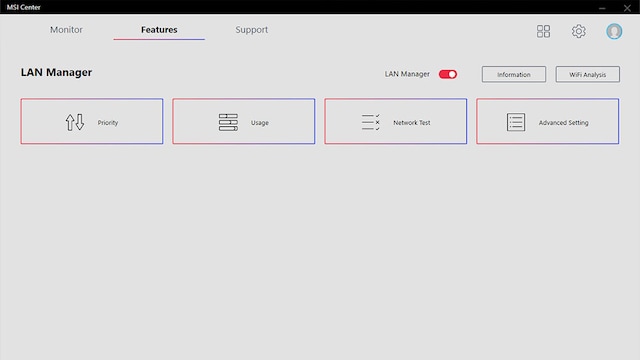
Task: Click the Information button
Action: [x=513, y=74]
